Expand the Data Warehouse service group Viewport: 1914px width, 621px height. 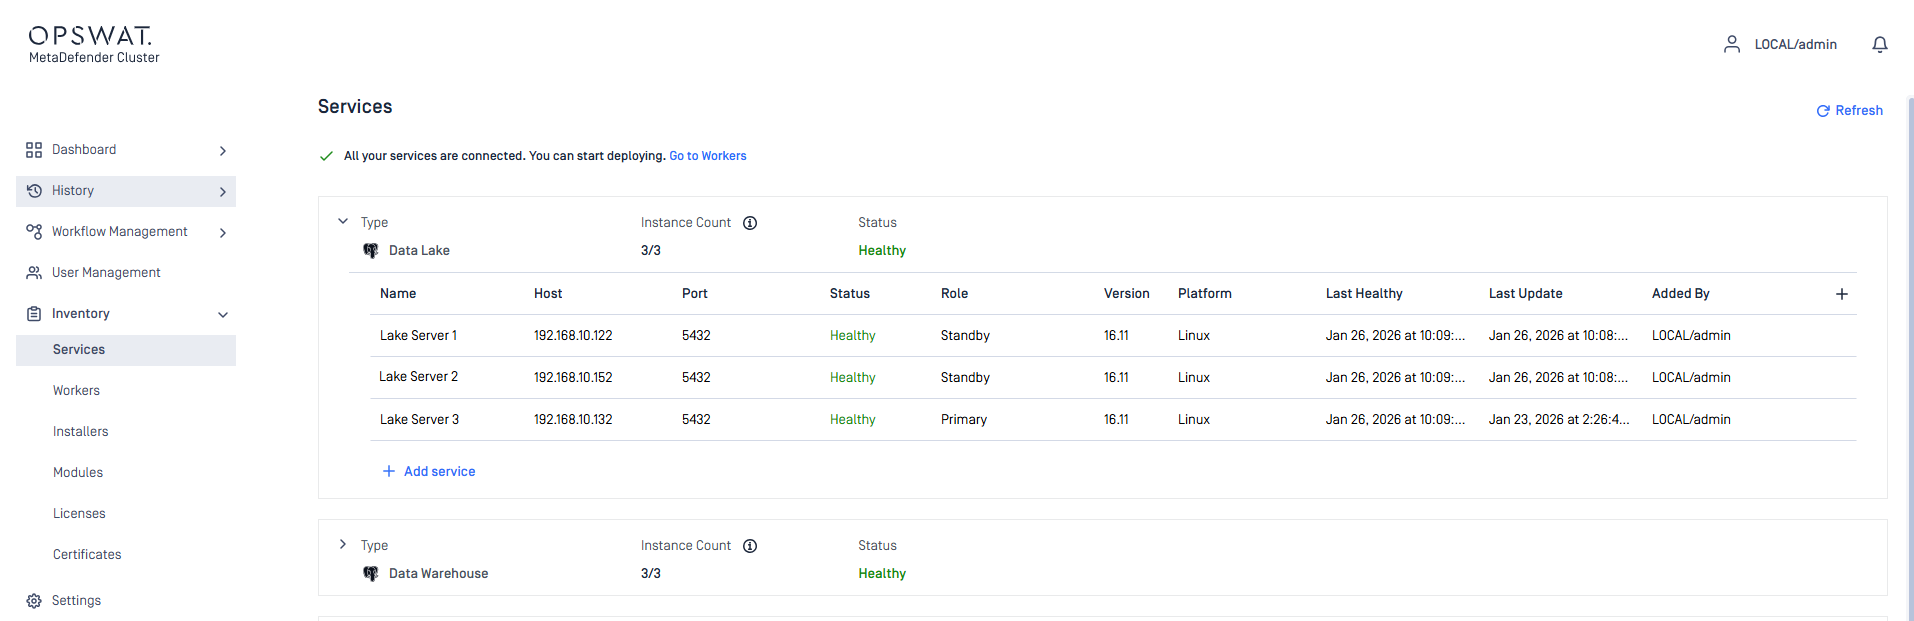(343, 545)
